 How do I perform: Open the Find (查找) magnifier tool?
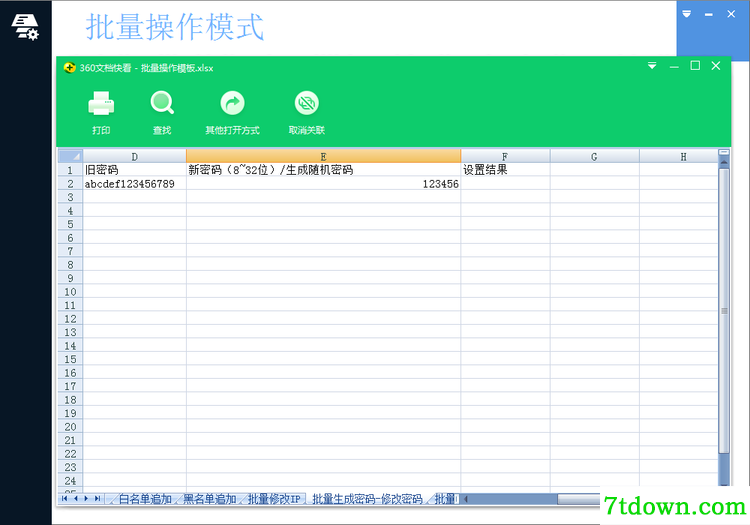[x=162, y=103]
